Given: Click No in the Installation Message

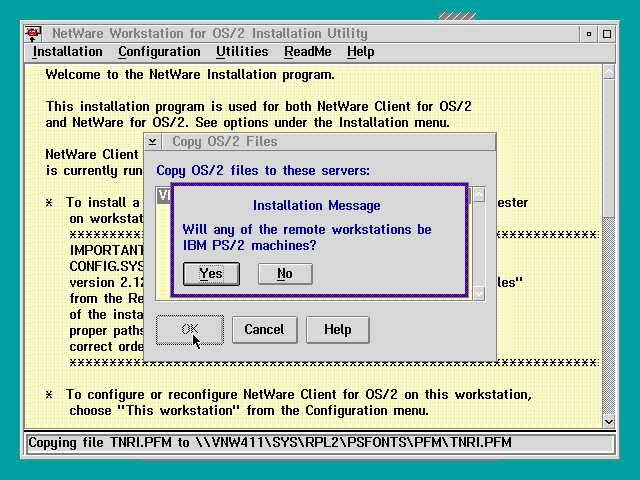Looking at the screenshot, I should [285, 273].
